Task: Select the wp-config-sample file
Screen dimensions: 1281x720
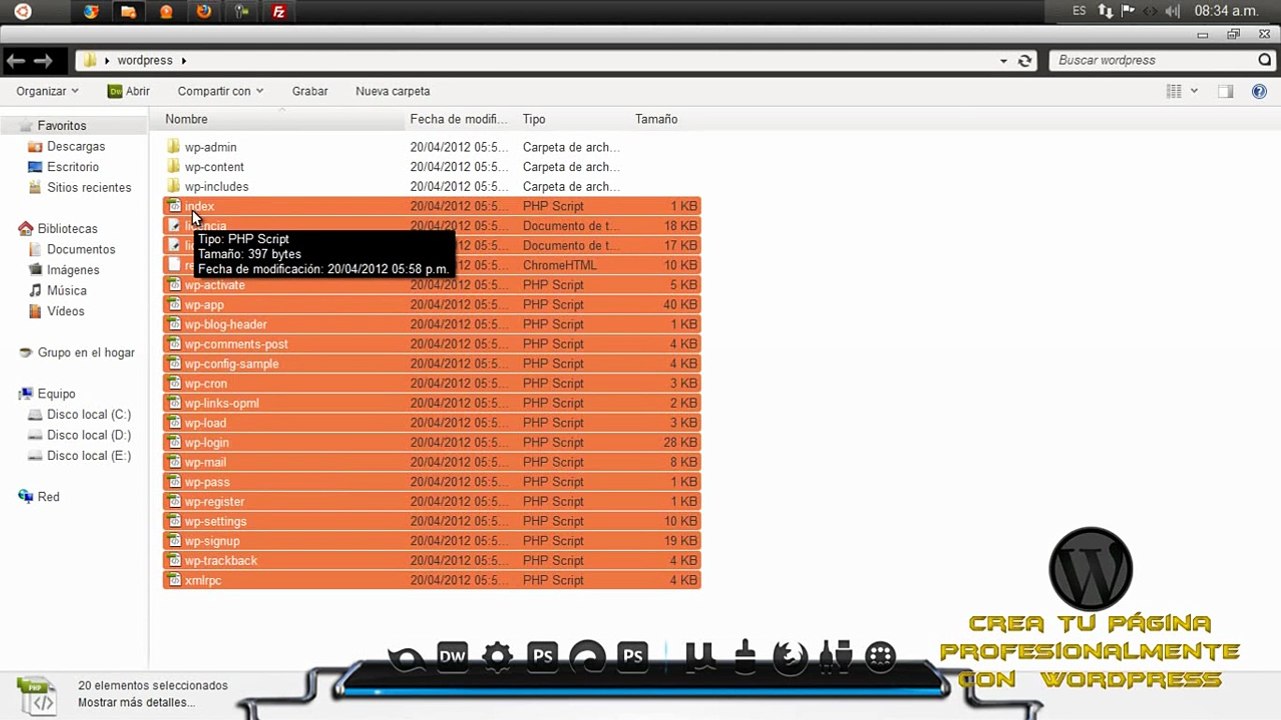Action: (432, 364)
